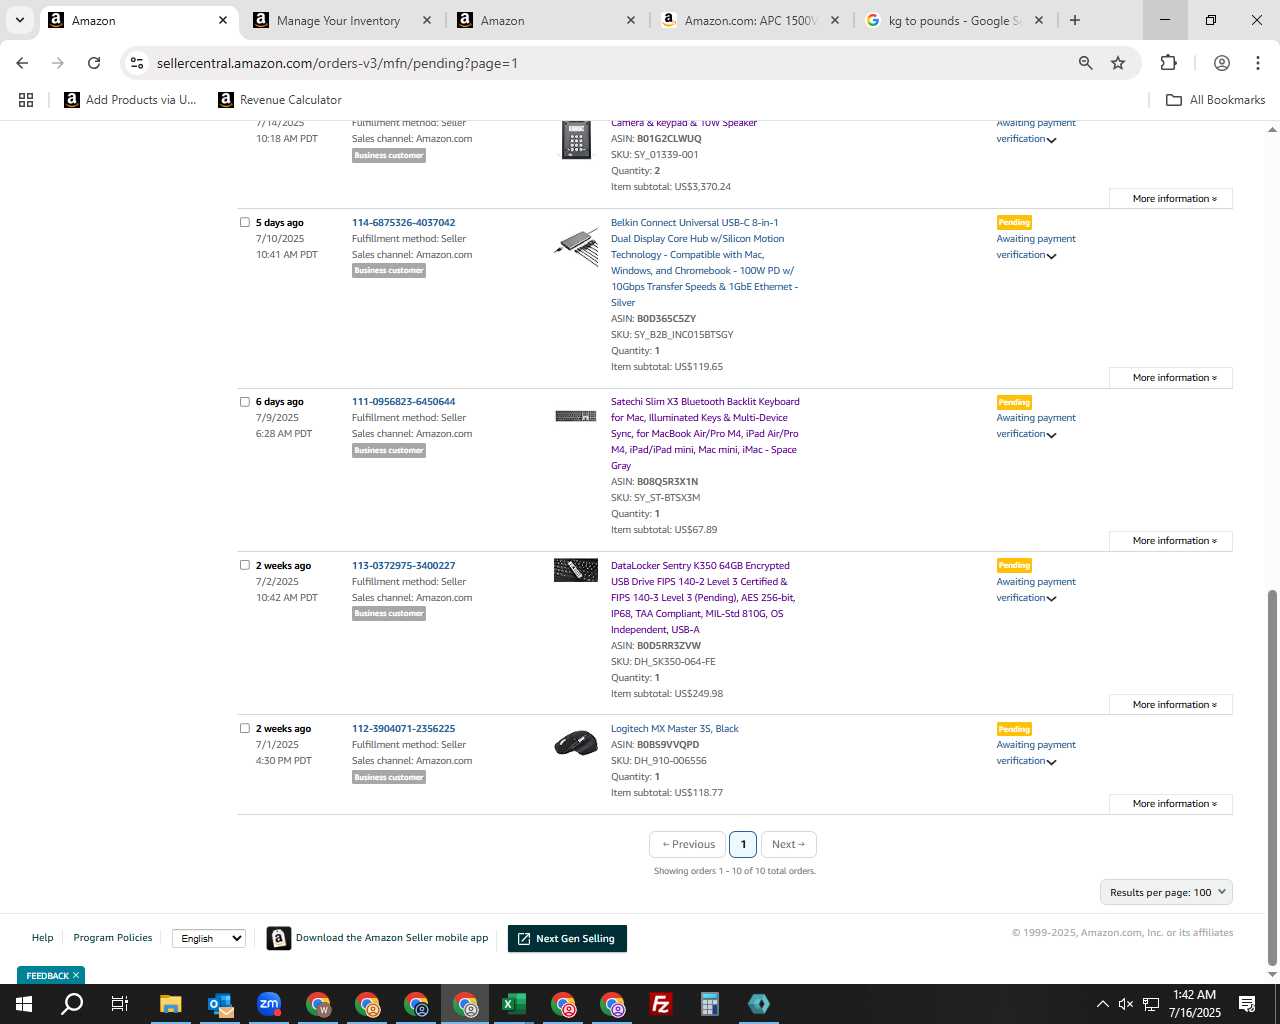Click the Next Gen Selling button
This screenshot has height=1024, width=1280.
[x=567, y=939]
